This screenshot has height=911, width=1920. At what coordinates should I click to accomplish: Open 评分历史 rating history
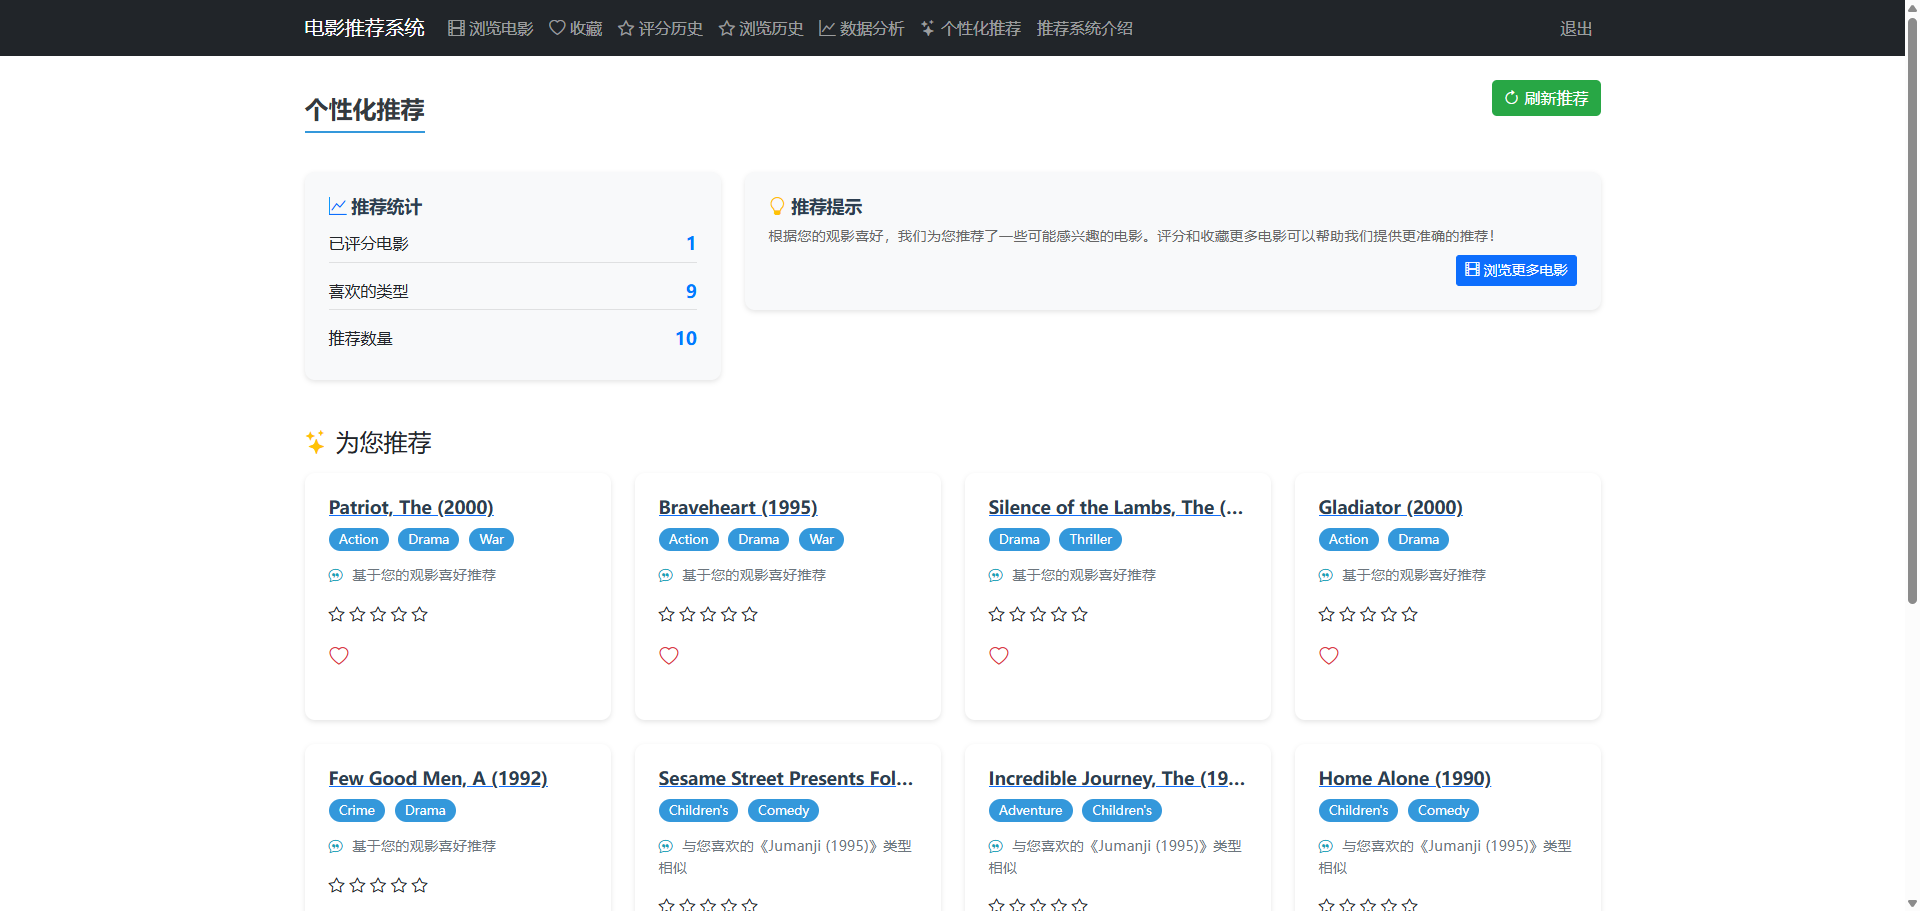pyautogui.click(x=660, y=28)
